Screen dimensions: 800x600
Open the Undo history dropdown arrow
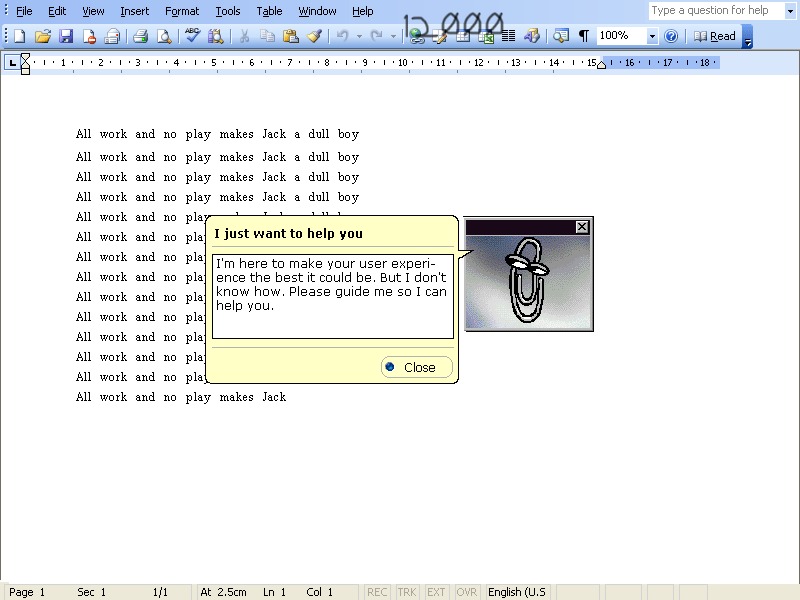(x=359, y=36)
